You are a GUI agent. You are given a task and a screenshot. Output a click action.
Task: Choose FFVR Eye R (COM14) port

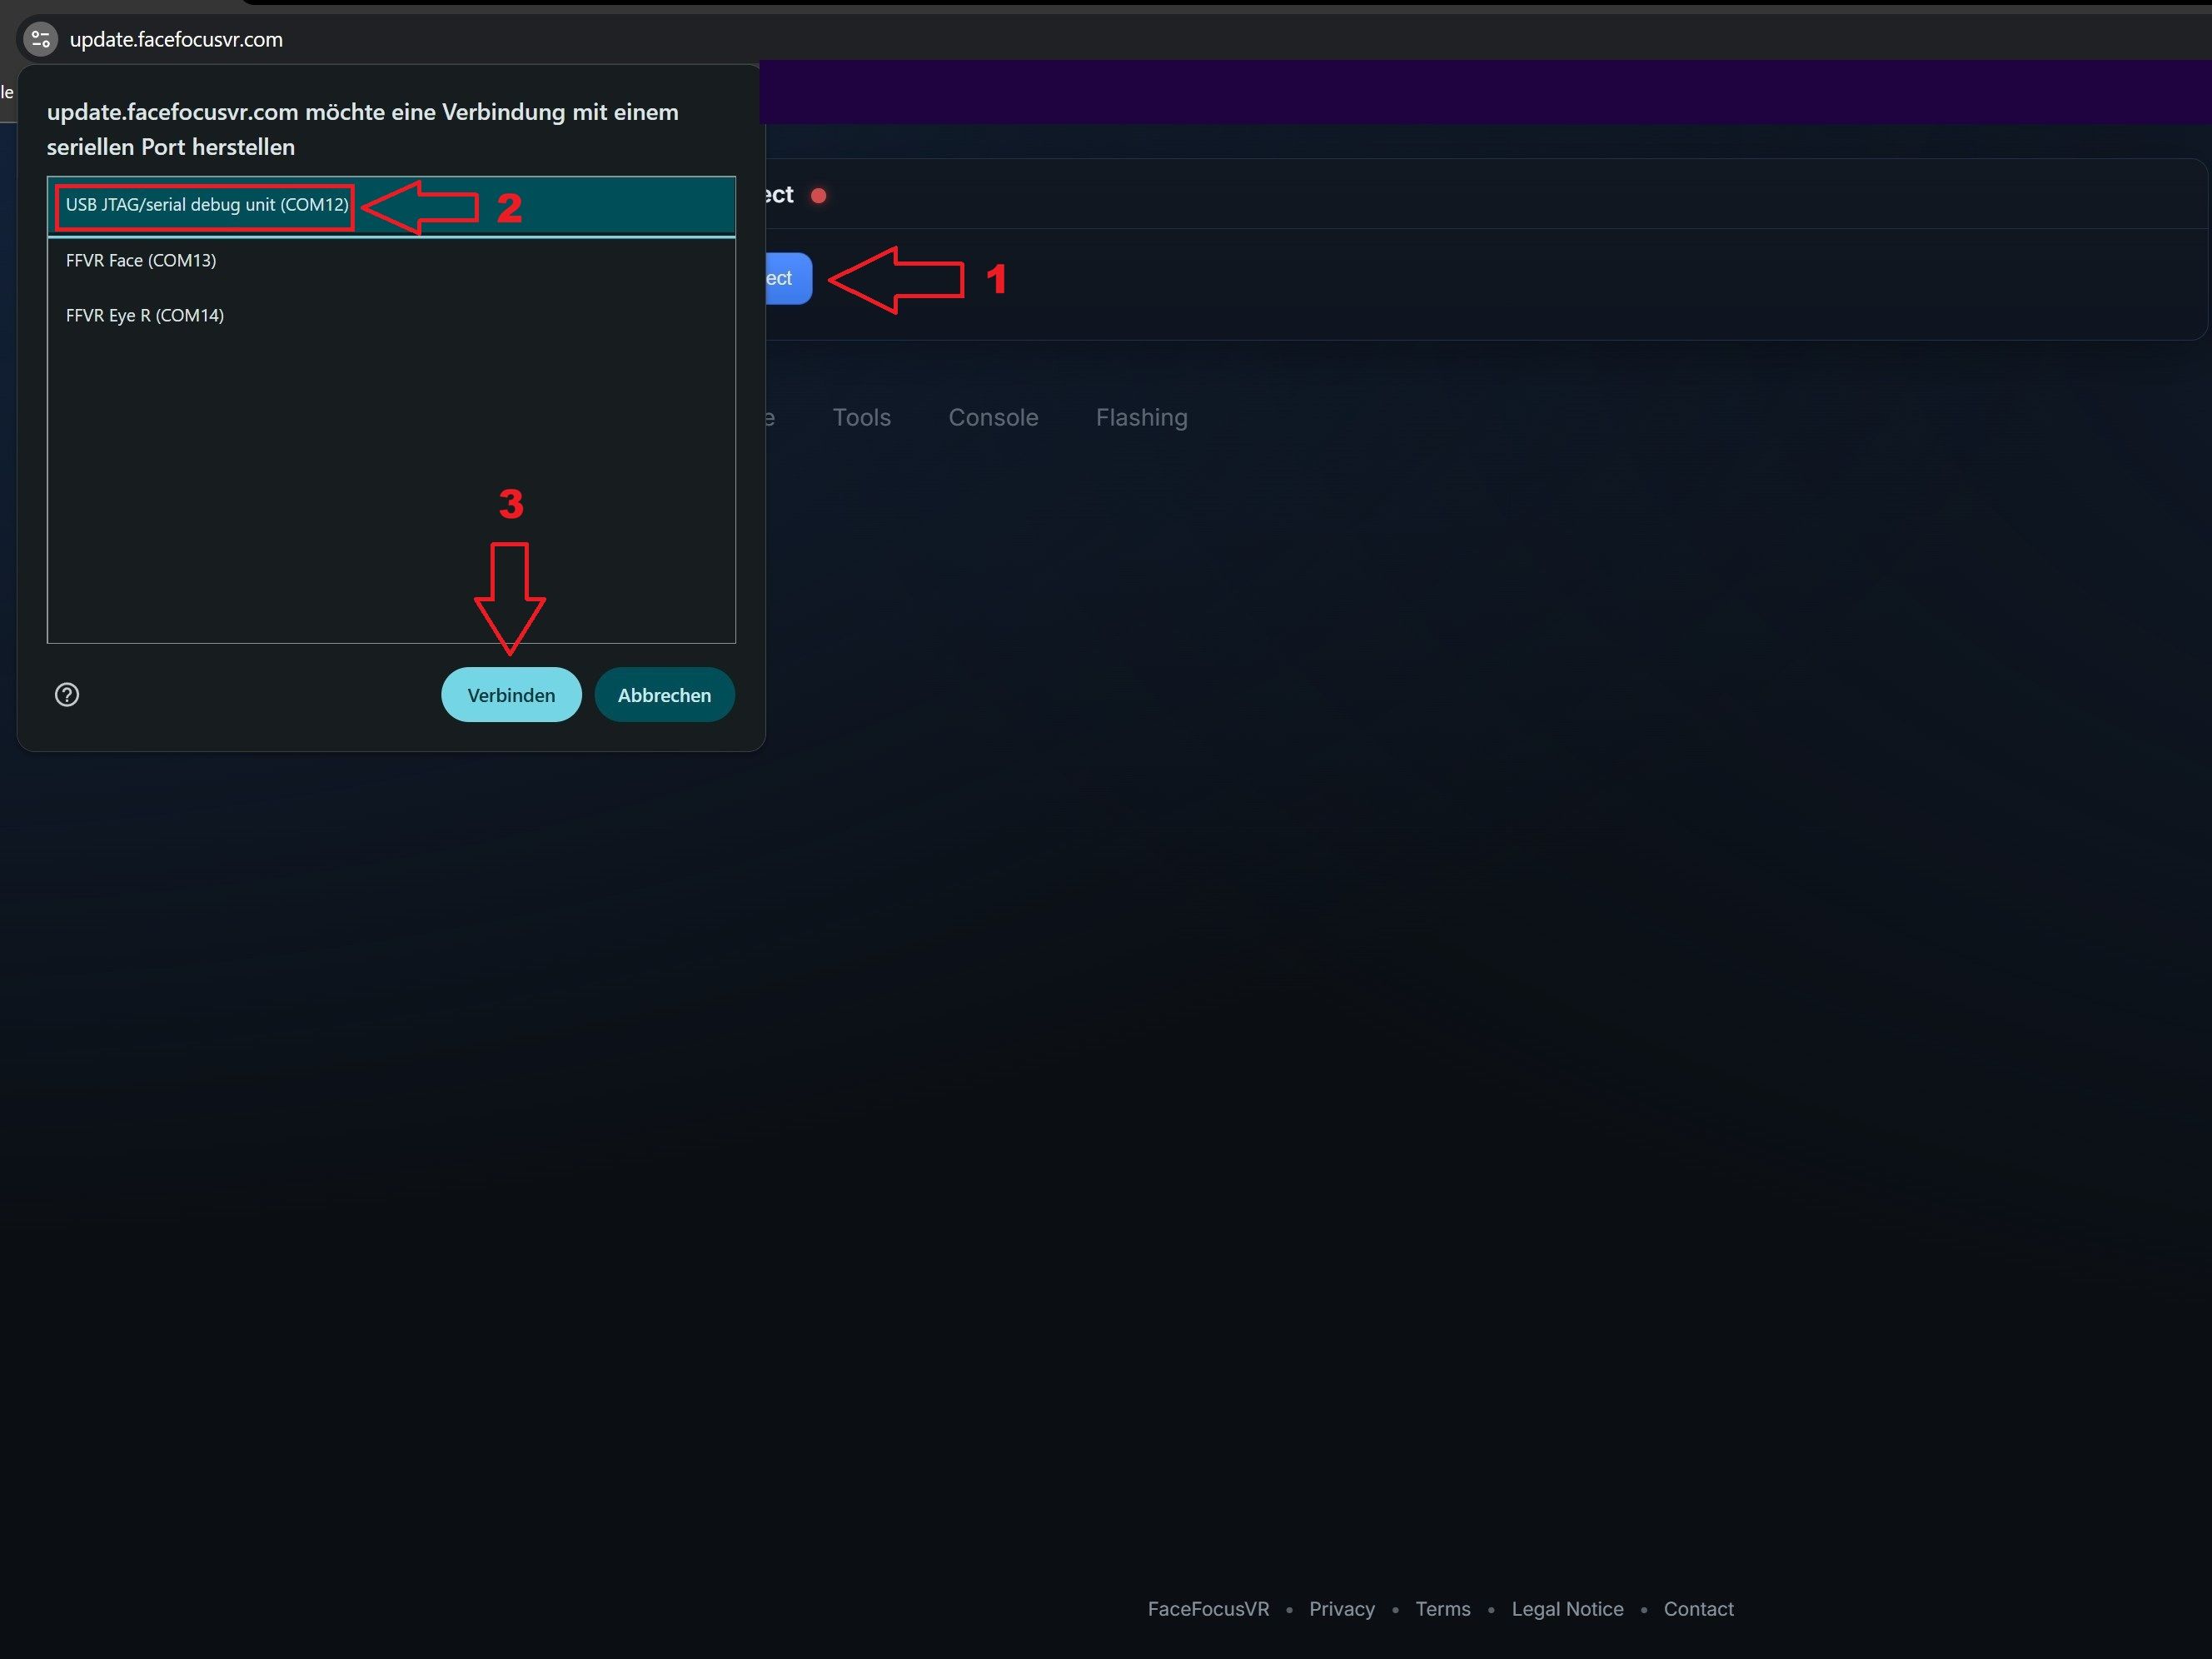[145, 315]
